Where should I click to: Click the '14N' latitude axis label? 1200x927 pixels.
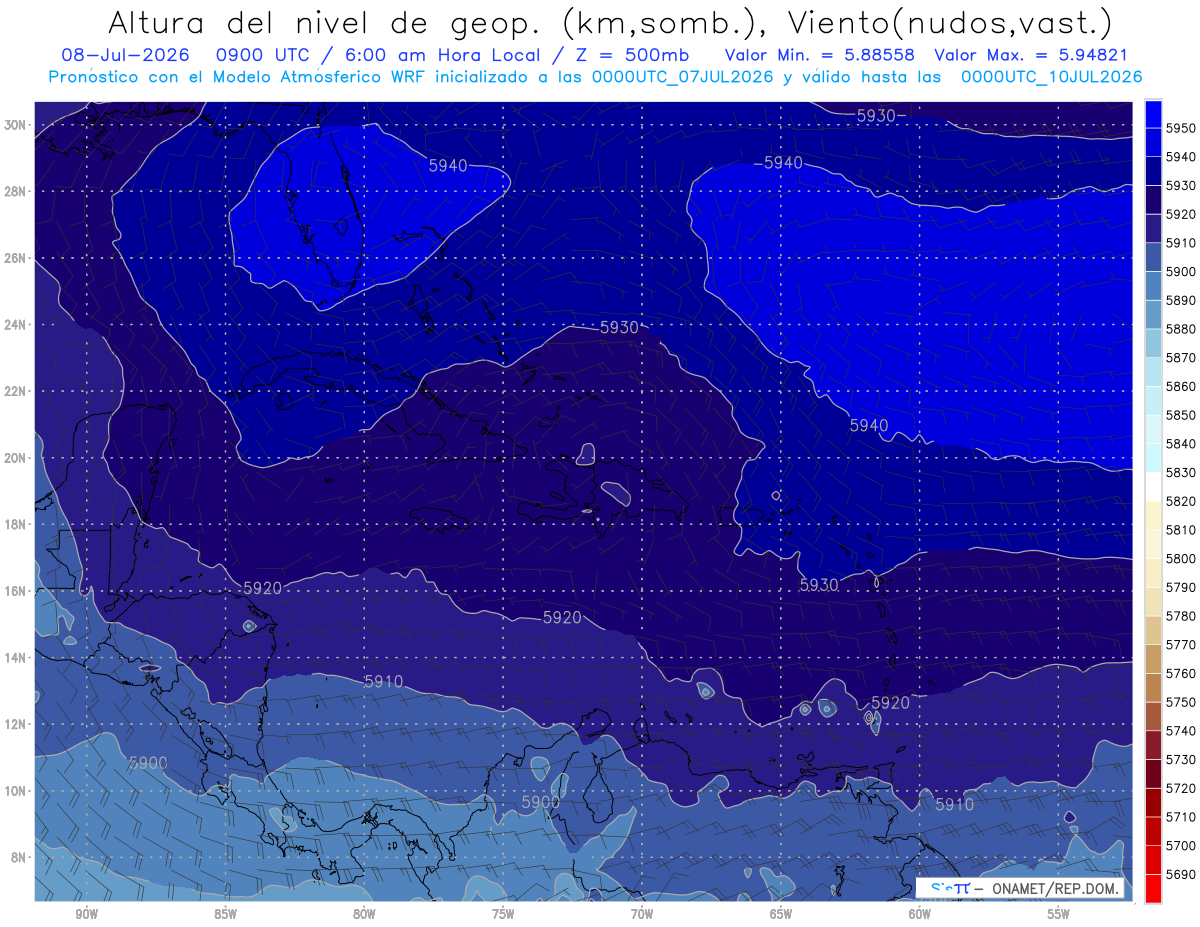coord(15,657)
